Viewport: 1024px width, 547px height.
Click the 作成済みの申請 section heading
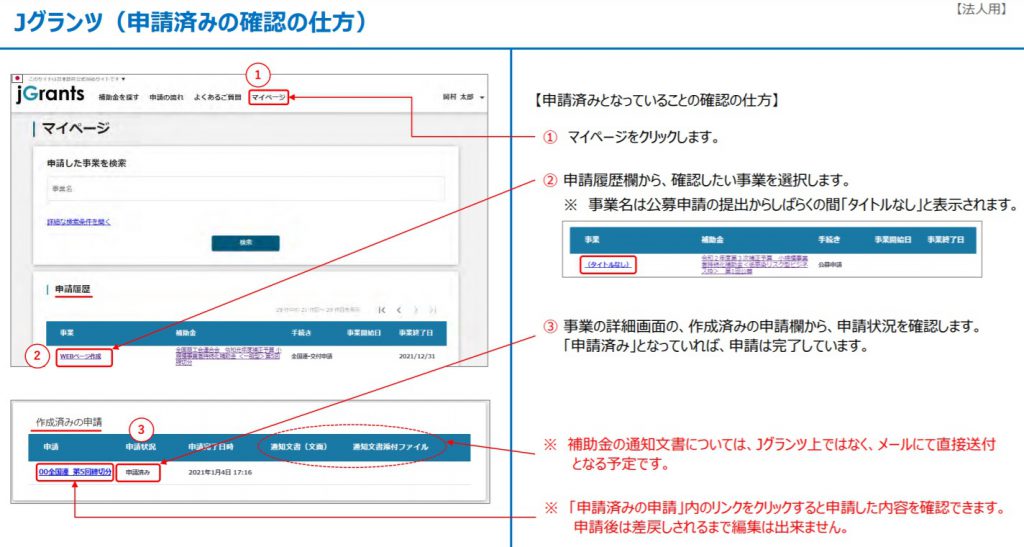click(x=69, y=422)
